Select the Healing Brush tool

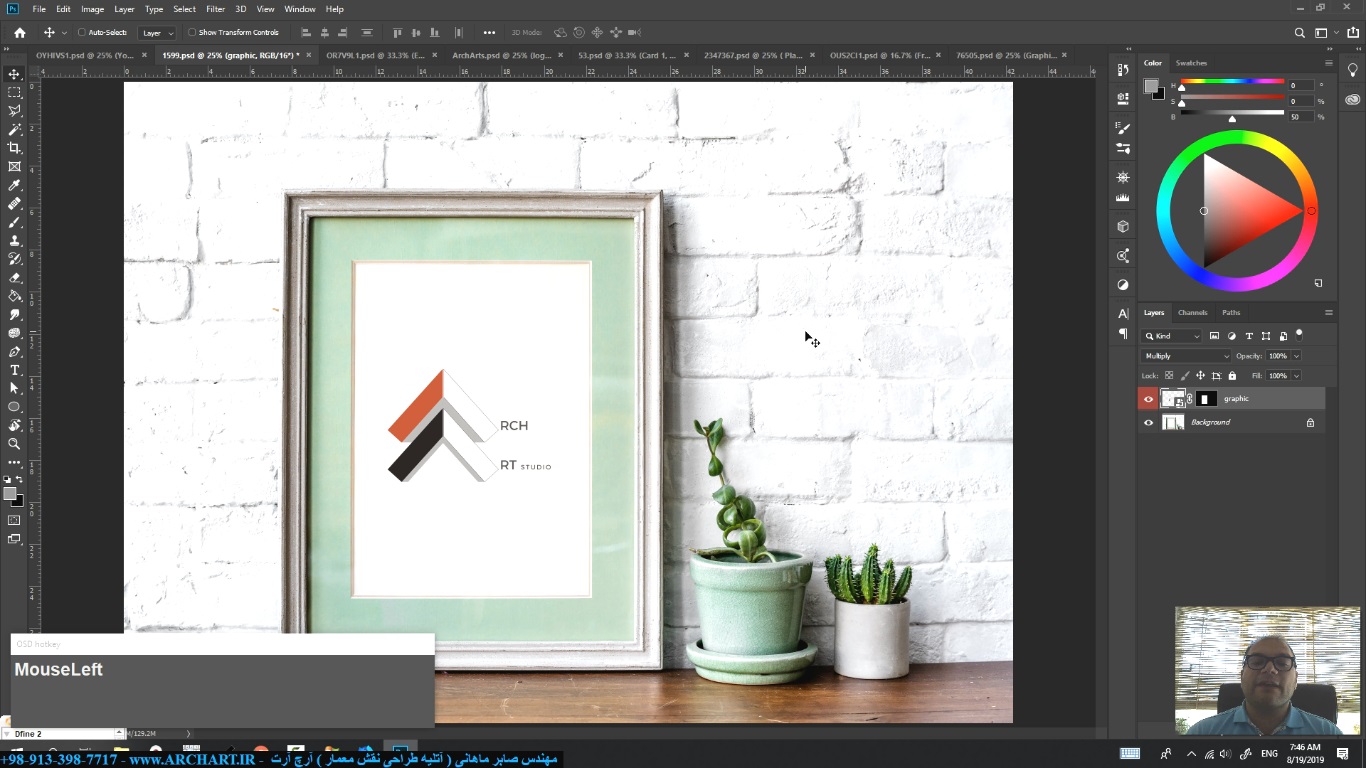coord(14,203)
